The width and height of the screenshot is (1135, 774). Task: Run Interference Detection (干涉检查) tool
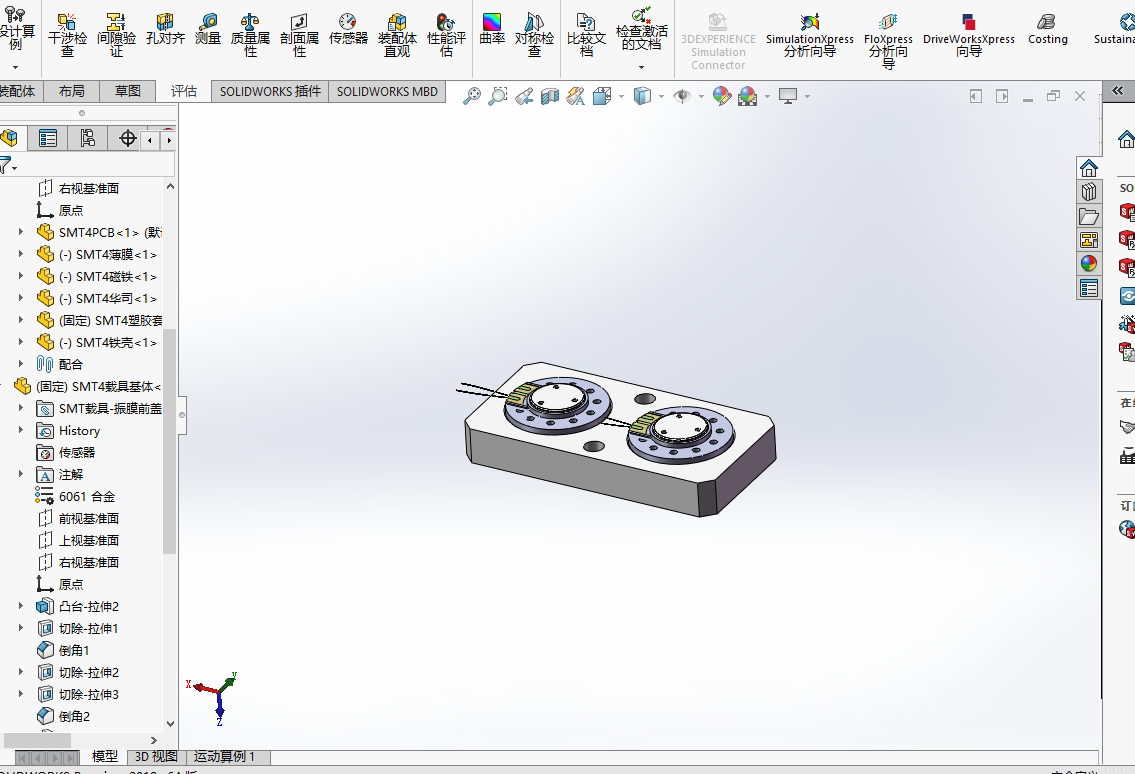point(67,35)
